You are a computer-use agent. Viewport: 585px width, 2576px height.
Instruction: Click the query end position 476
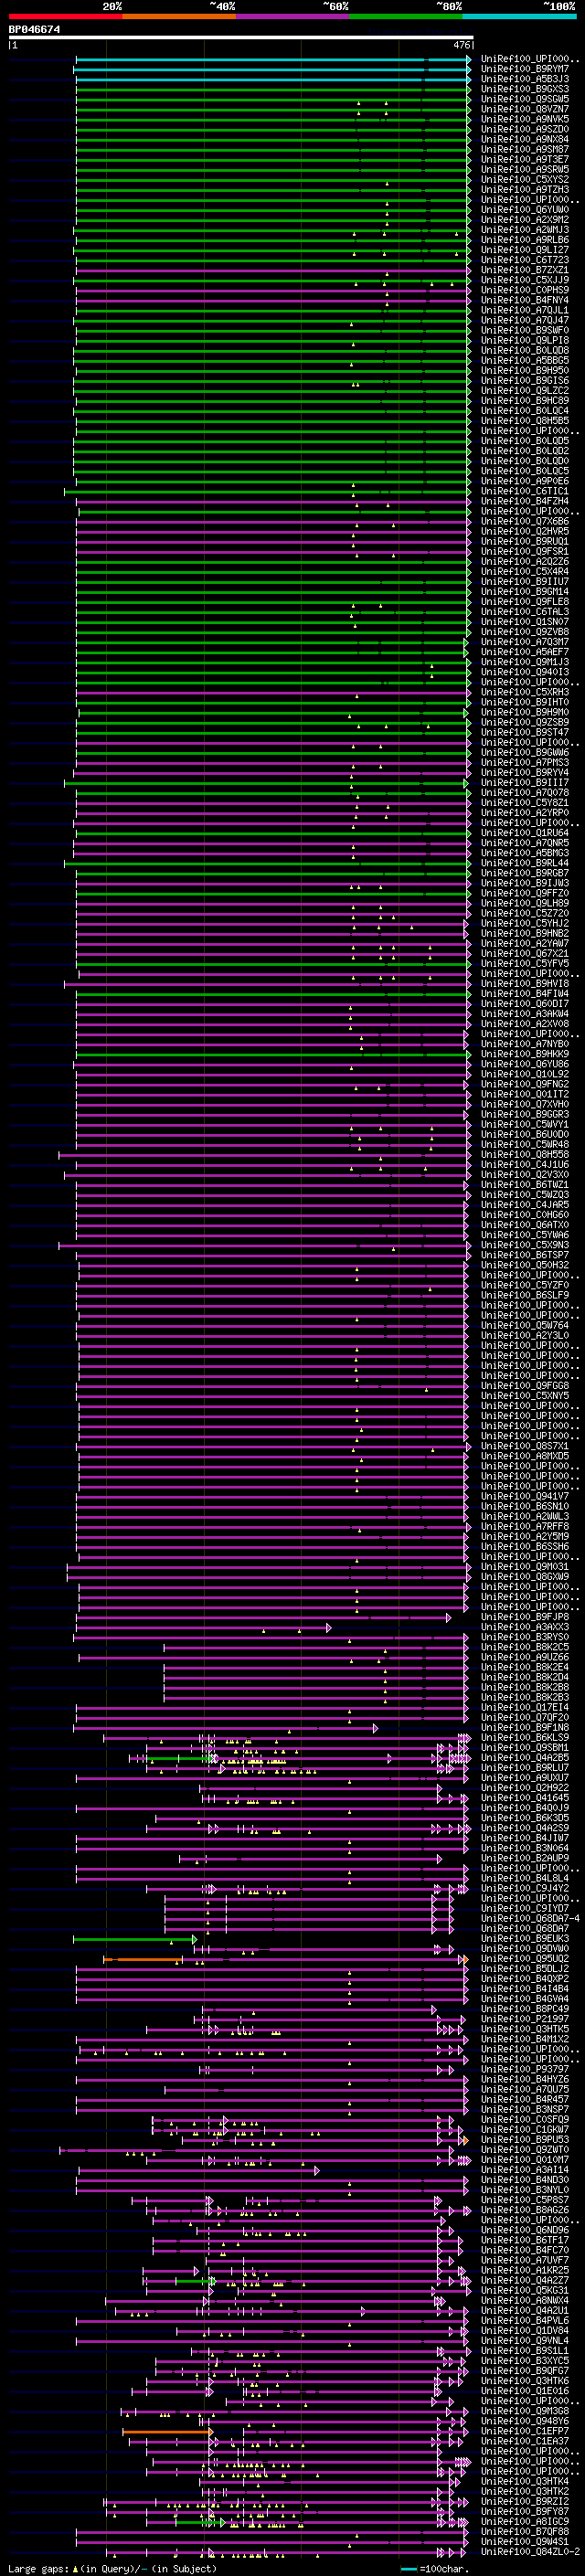[462, 45]
